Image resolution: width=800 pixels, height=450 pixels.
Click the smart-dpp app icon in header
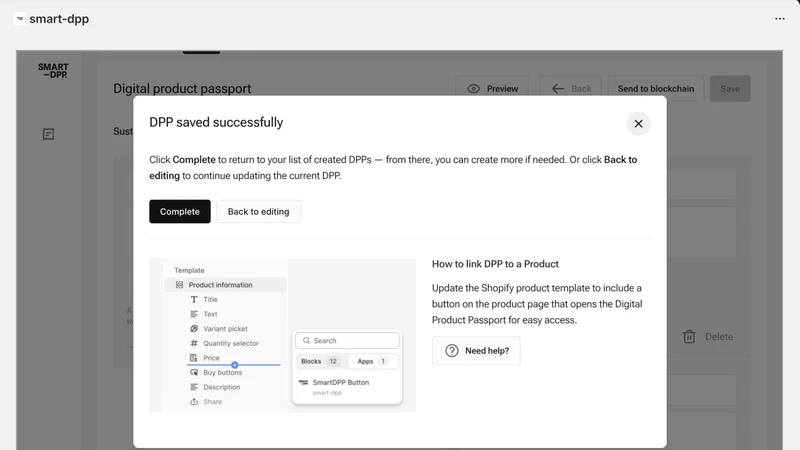20,19
